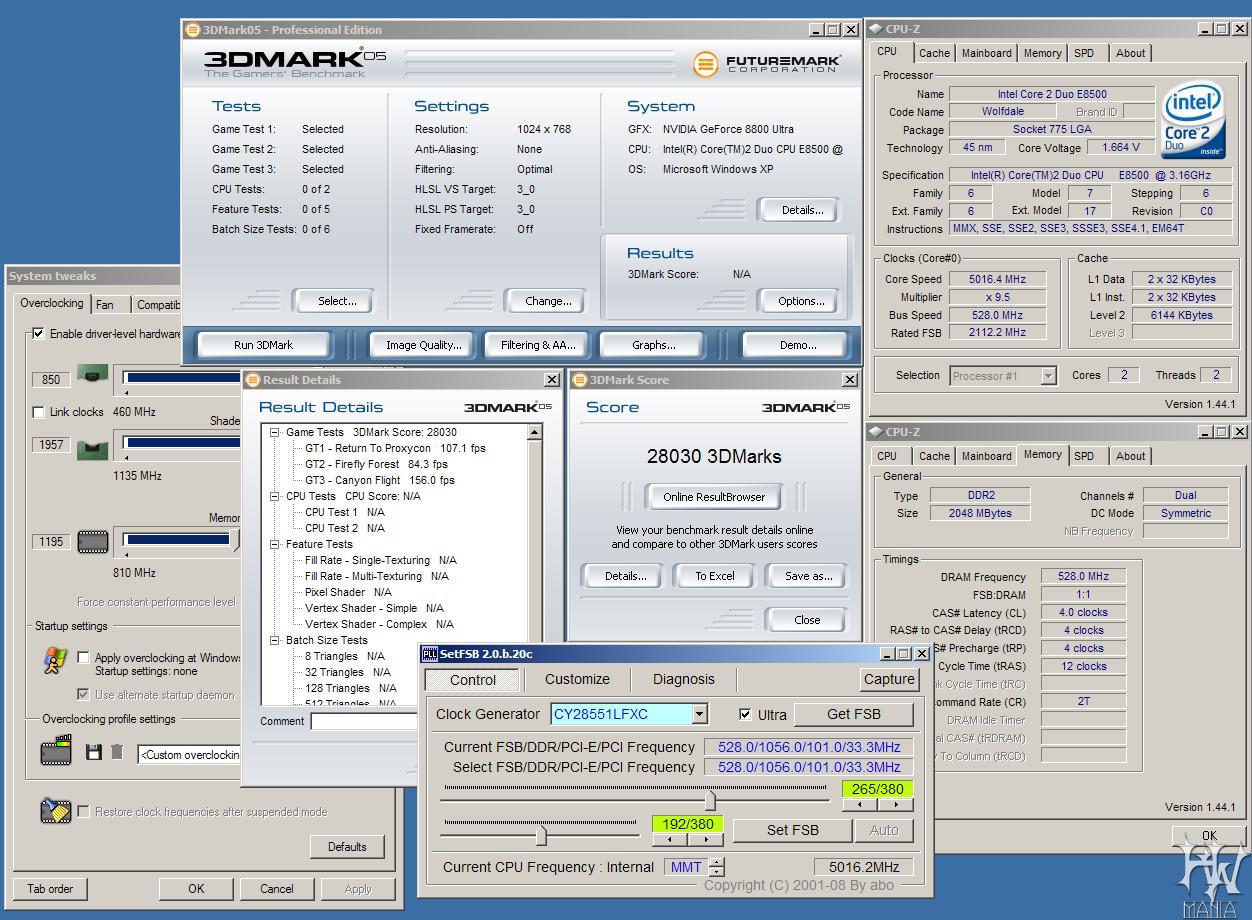Click the Futuremark Corporation logo

(767, 65)
